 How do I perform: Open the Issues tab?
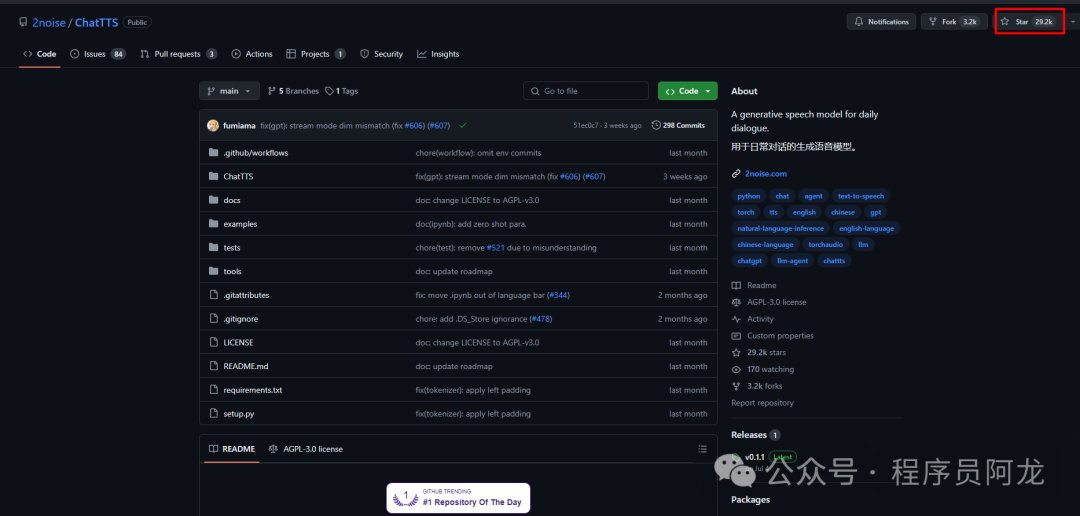[98, 54]
